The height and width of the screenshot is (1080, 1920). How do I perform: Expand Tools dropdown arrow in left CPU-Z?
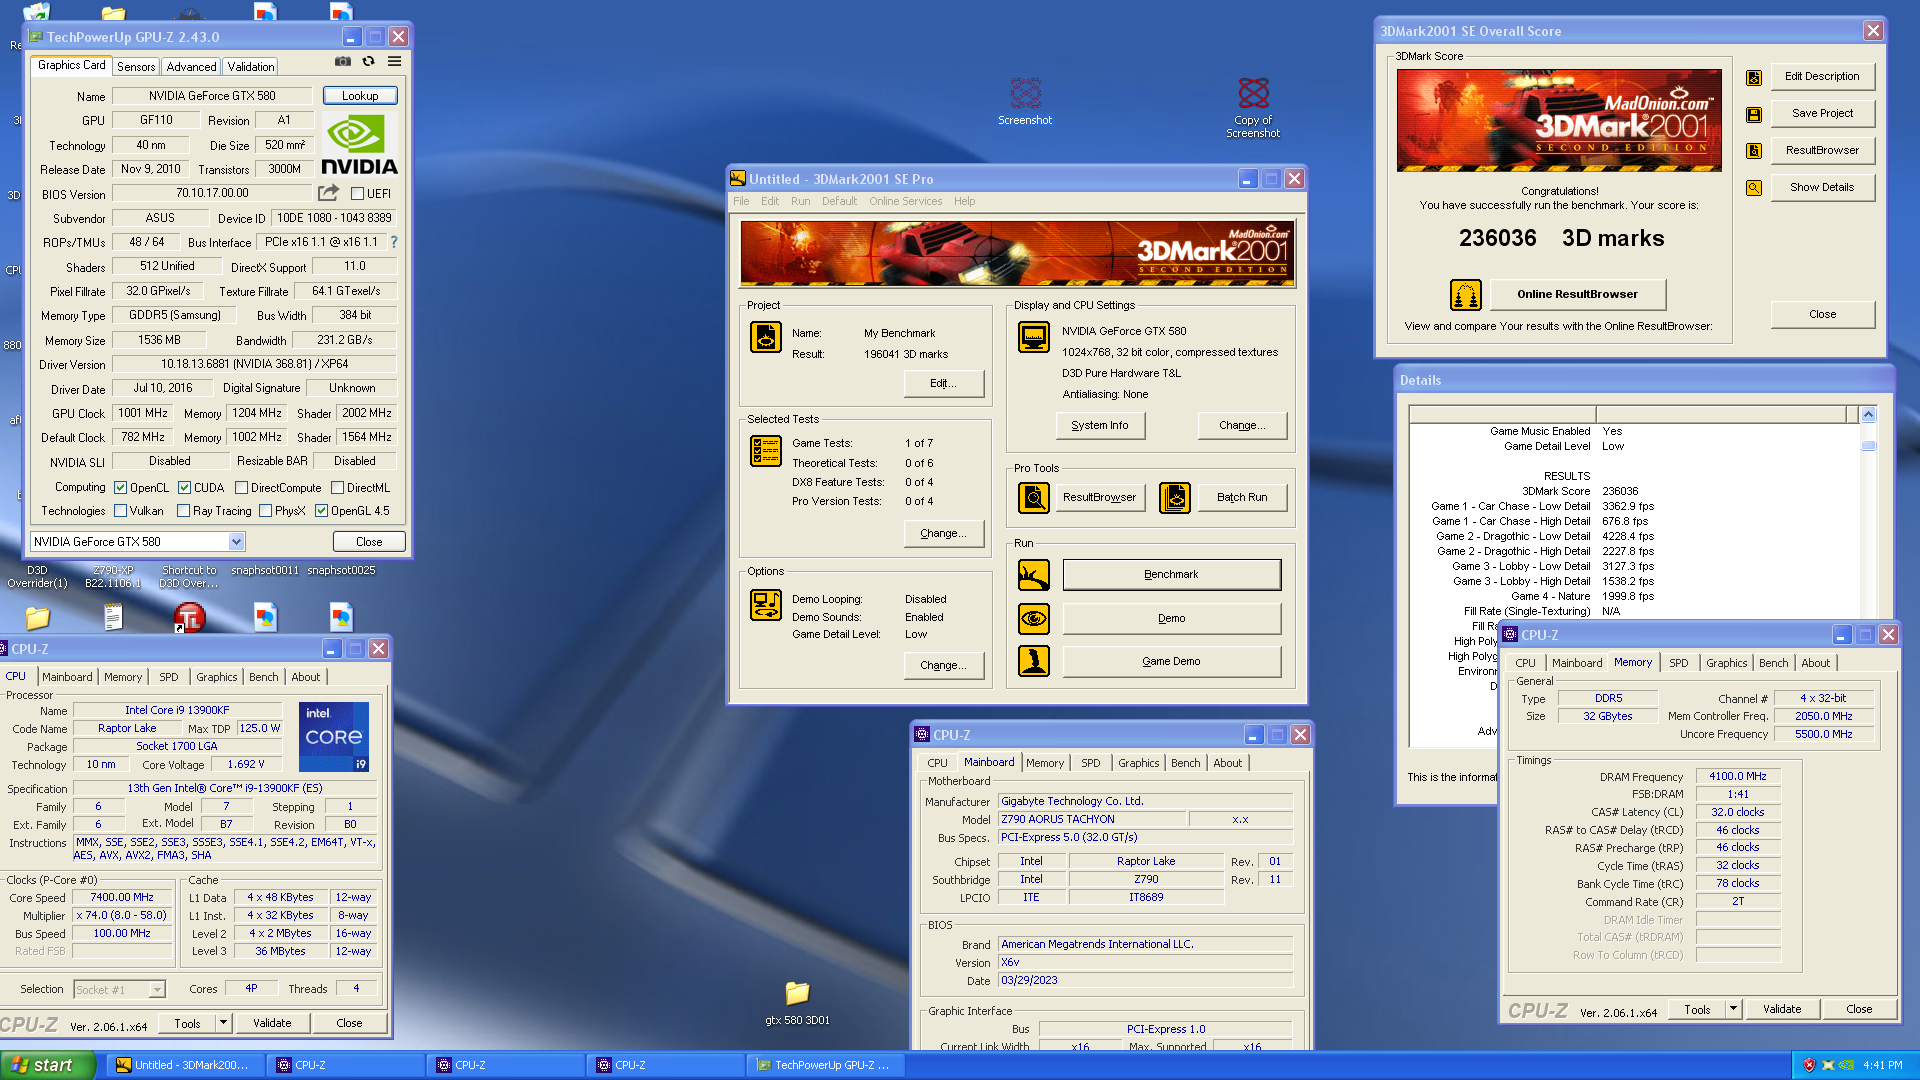[x=223, y=1023]
